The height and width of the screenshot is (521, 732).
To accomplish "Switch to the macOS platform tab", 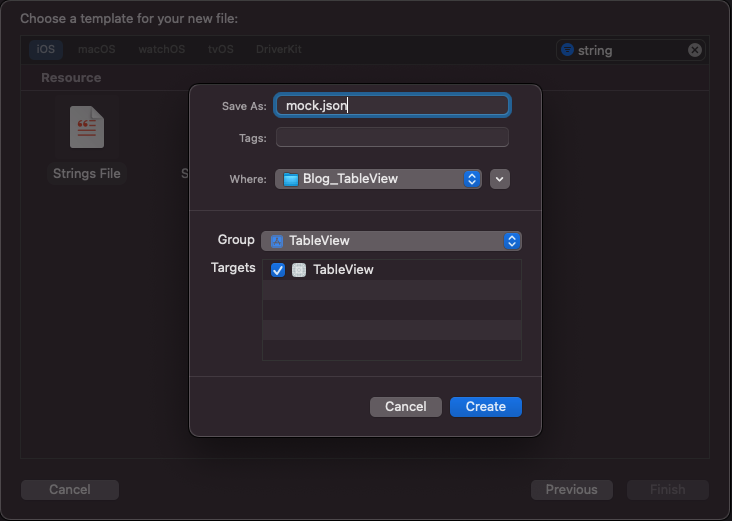I will coord(97,49).
